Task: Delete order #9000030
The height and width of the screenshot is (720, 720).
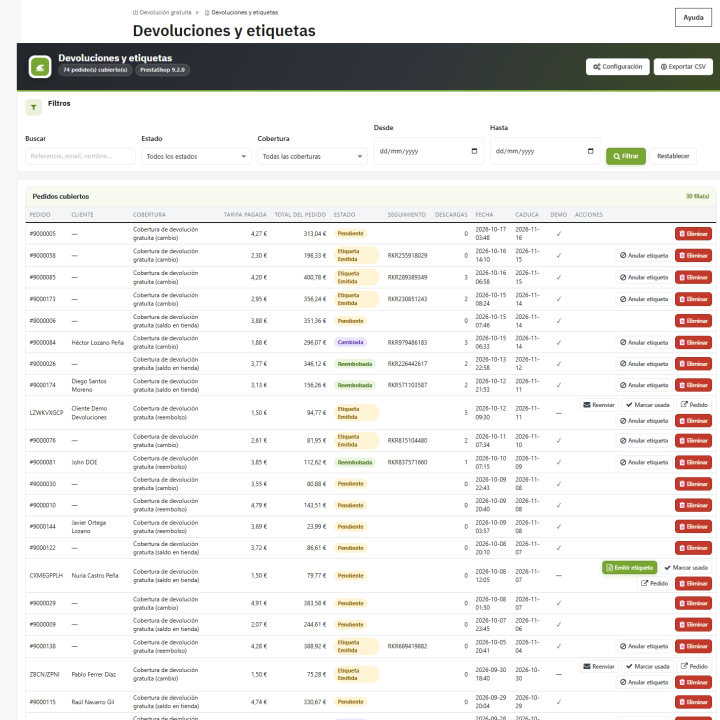Action: pos(693,484)
